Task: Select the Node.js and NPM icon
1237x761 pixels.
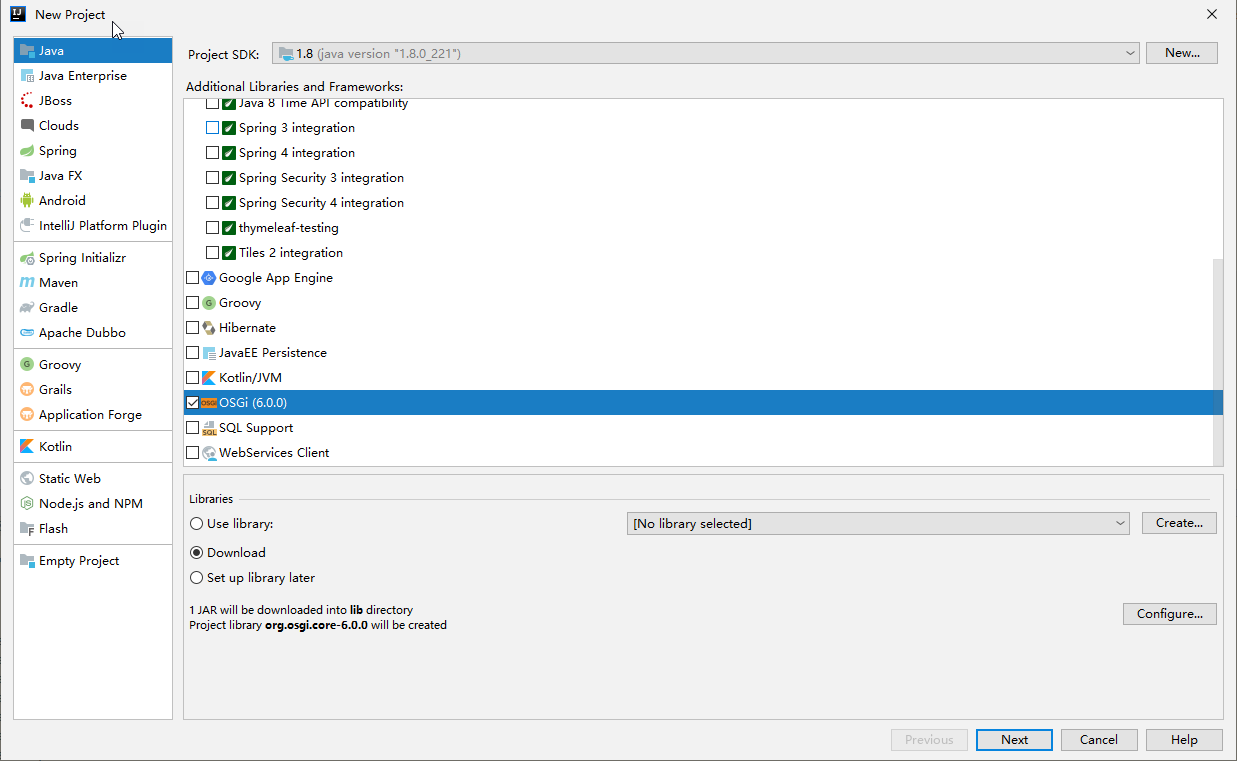Action: (27, 504)
